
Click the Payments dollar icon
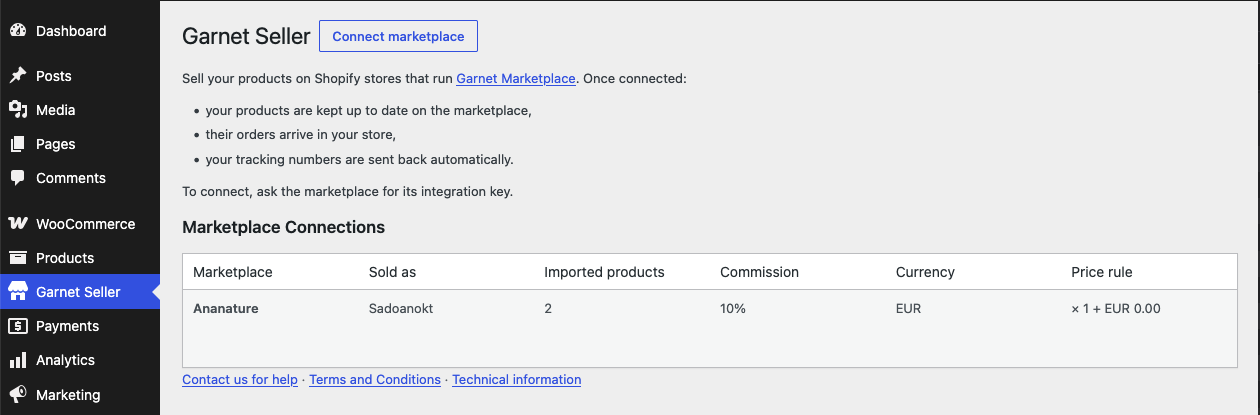click(18, 326)
